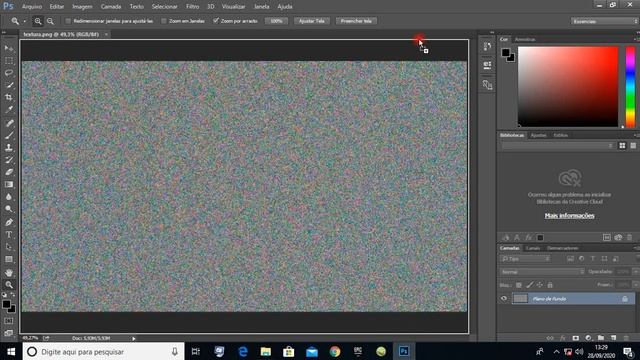
Task: Select the Gradient tool
Action: (x=9, y=184)
